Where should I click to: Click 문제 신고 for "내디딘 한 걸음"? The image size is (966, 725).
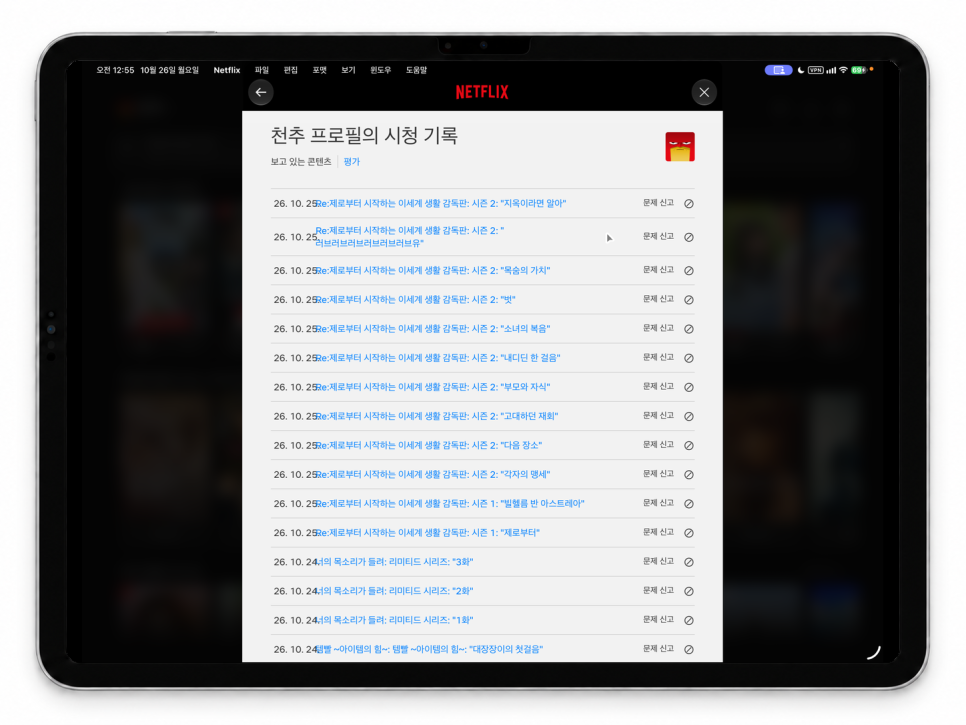coord(659,357)
